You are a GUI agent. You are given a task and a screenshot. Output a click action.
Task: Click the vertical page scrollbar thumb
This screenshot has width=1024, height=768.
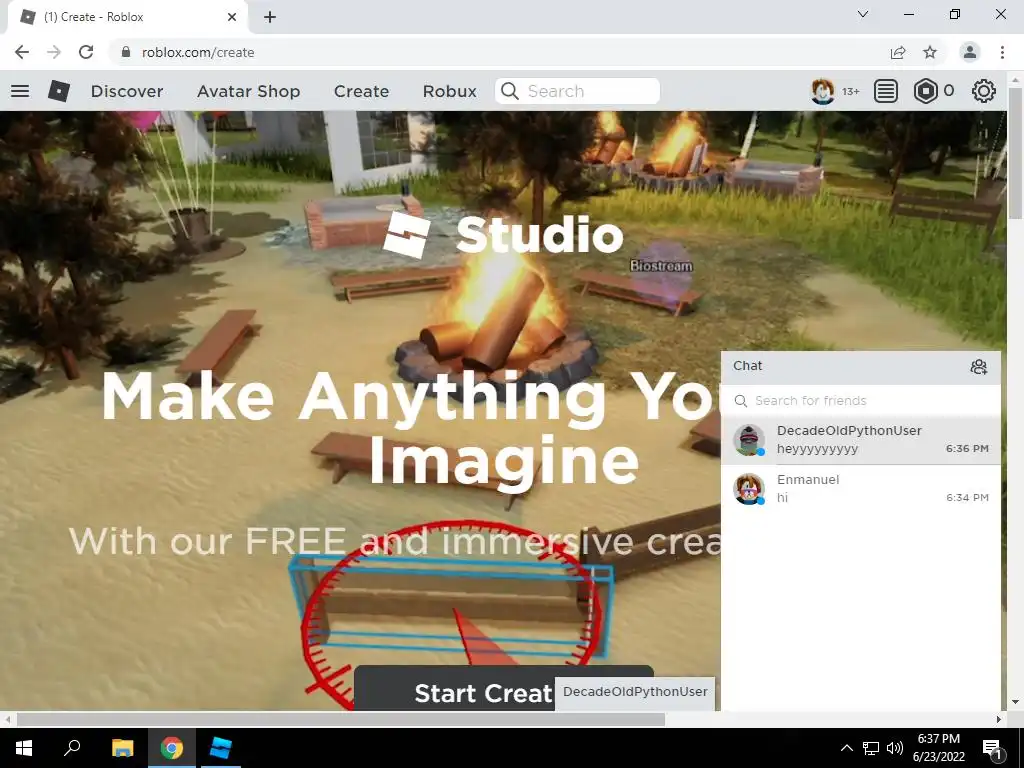(x=1015, y=153)
